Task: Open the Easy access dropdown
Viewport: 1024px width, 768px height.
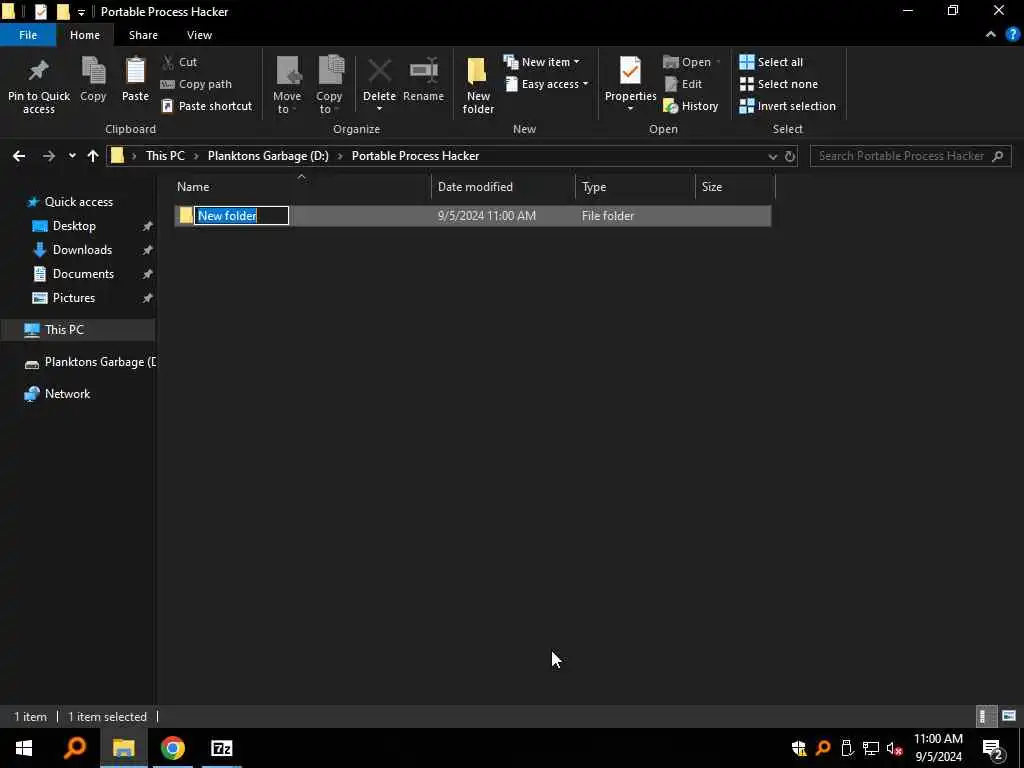Action: click(547, 84)
